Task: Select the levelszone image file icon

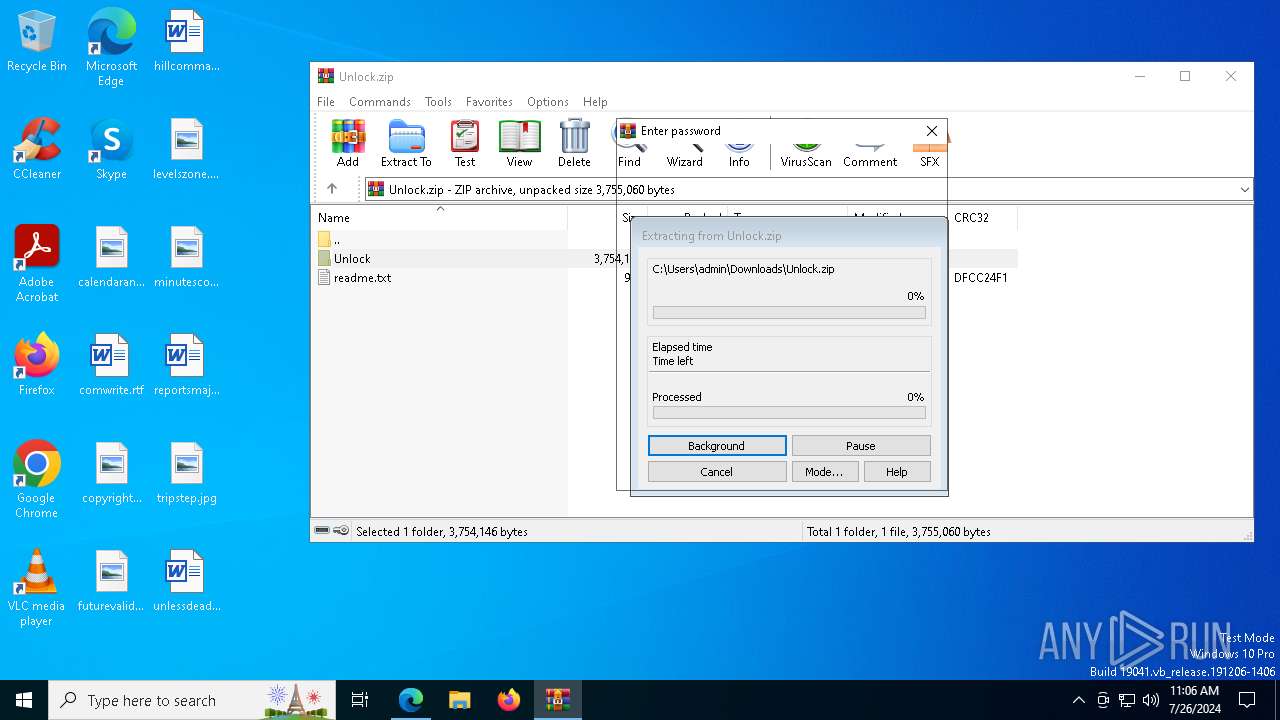Action: (186, 150)
